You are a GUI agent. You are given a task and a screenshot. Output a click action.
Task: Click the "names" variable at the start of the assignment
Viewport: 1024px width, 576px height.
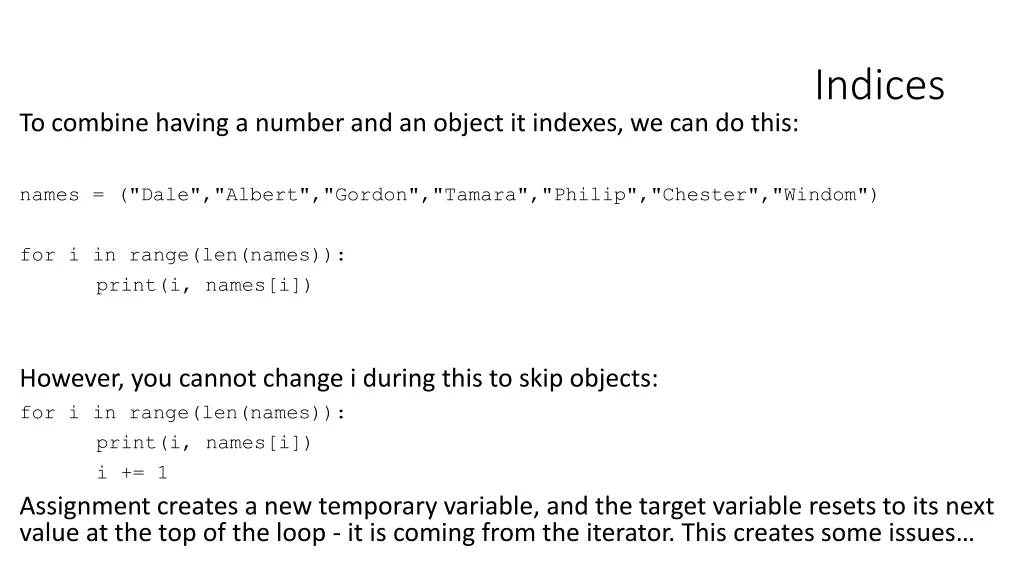50,195
